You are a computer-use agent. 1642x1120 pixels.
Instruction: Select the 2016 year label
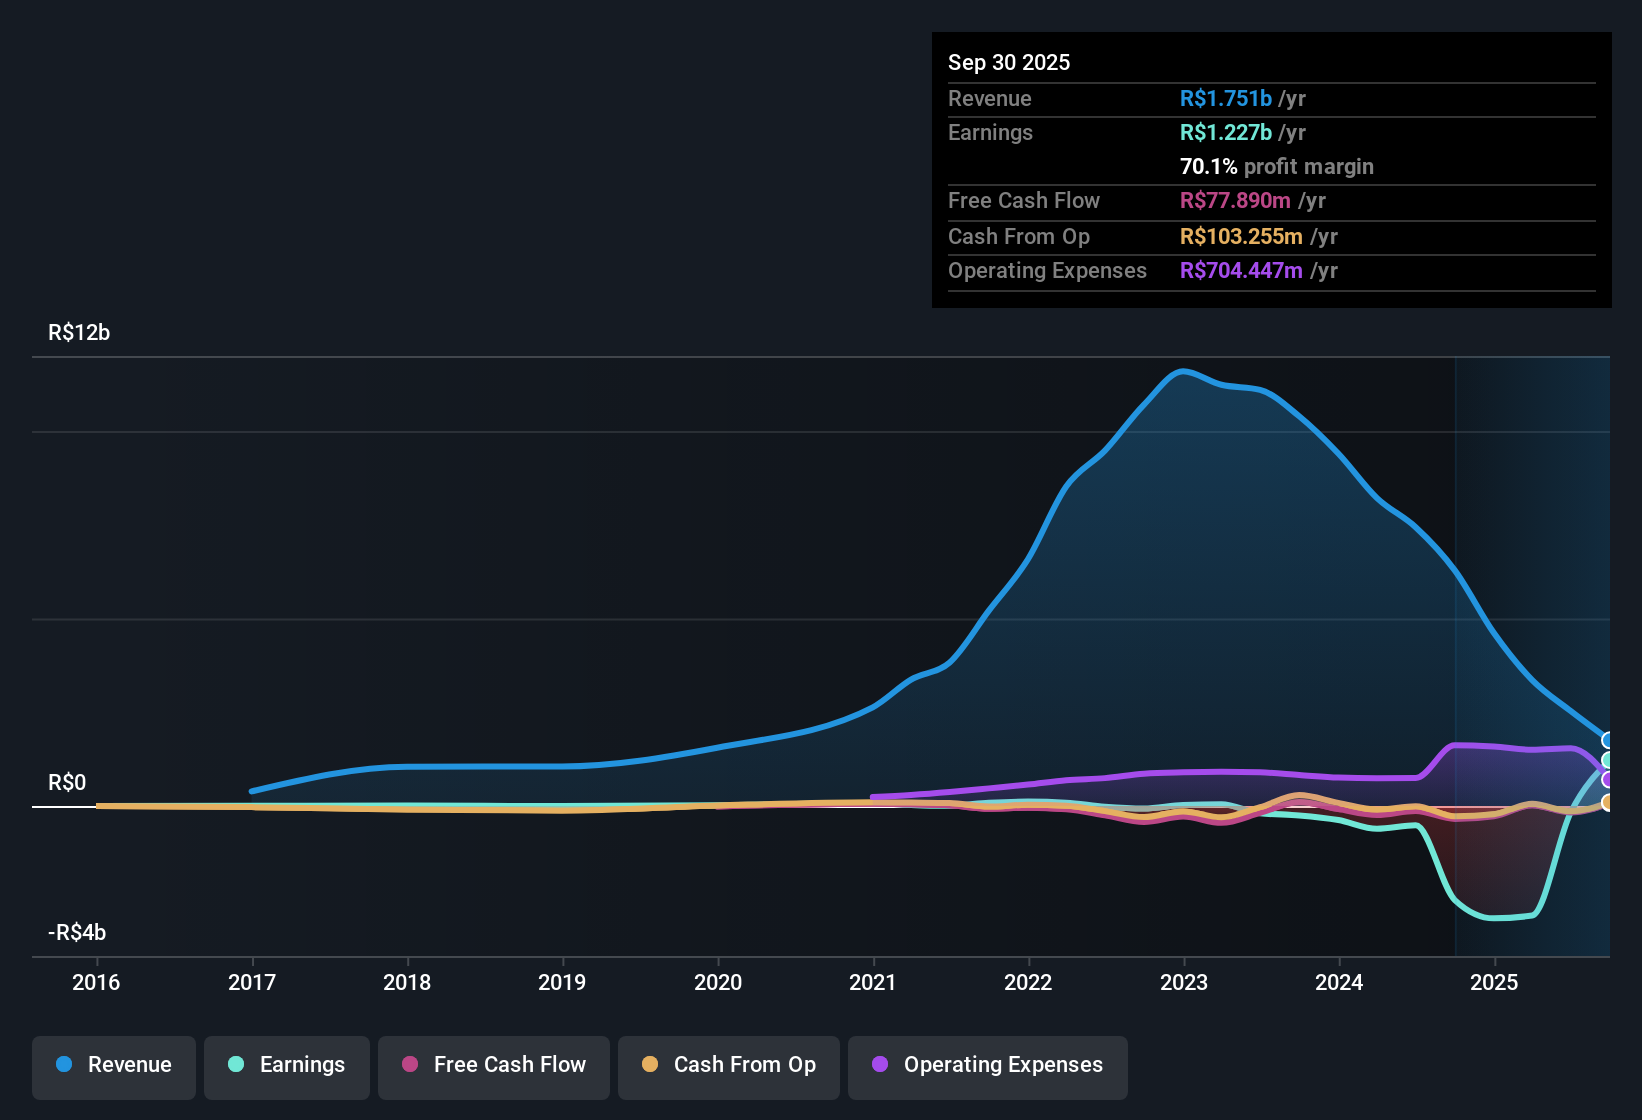(96, 983)
